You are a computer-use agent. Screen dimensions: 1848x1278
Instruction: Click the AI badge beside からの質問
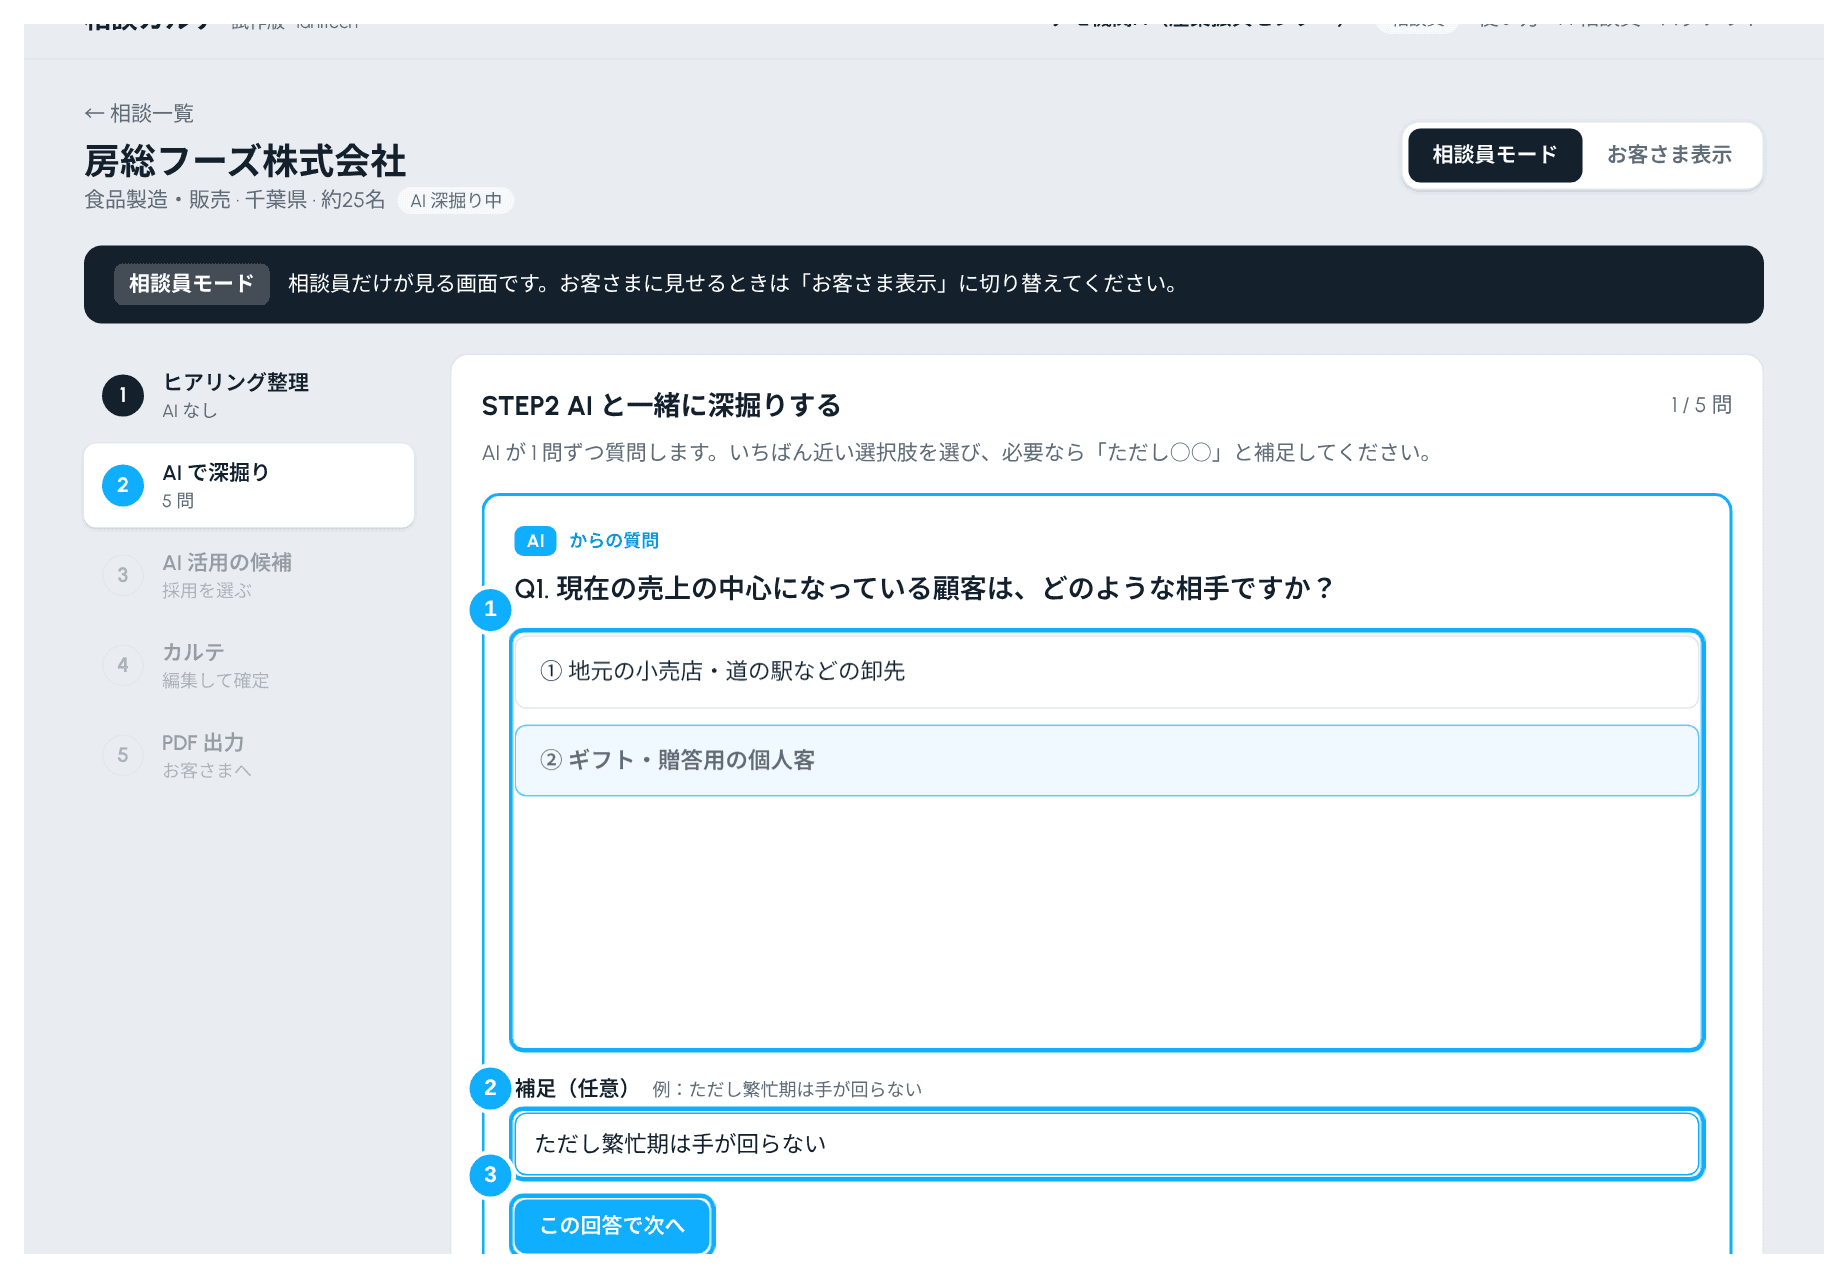535,541
